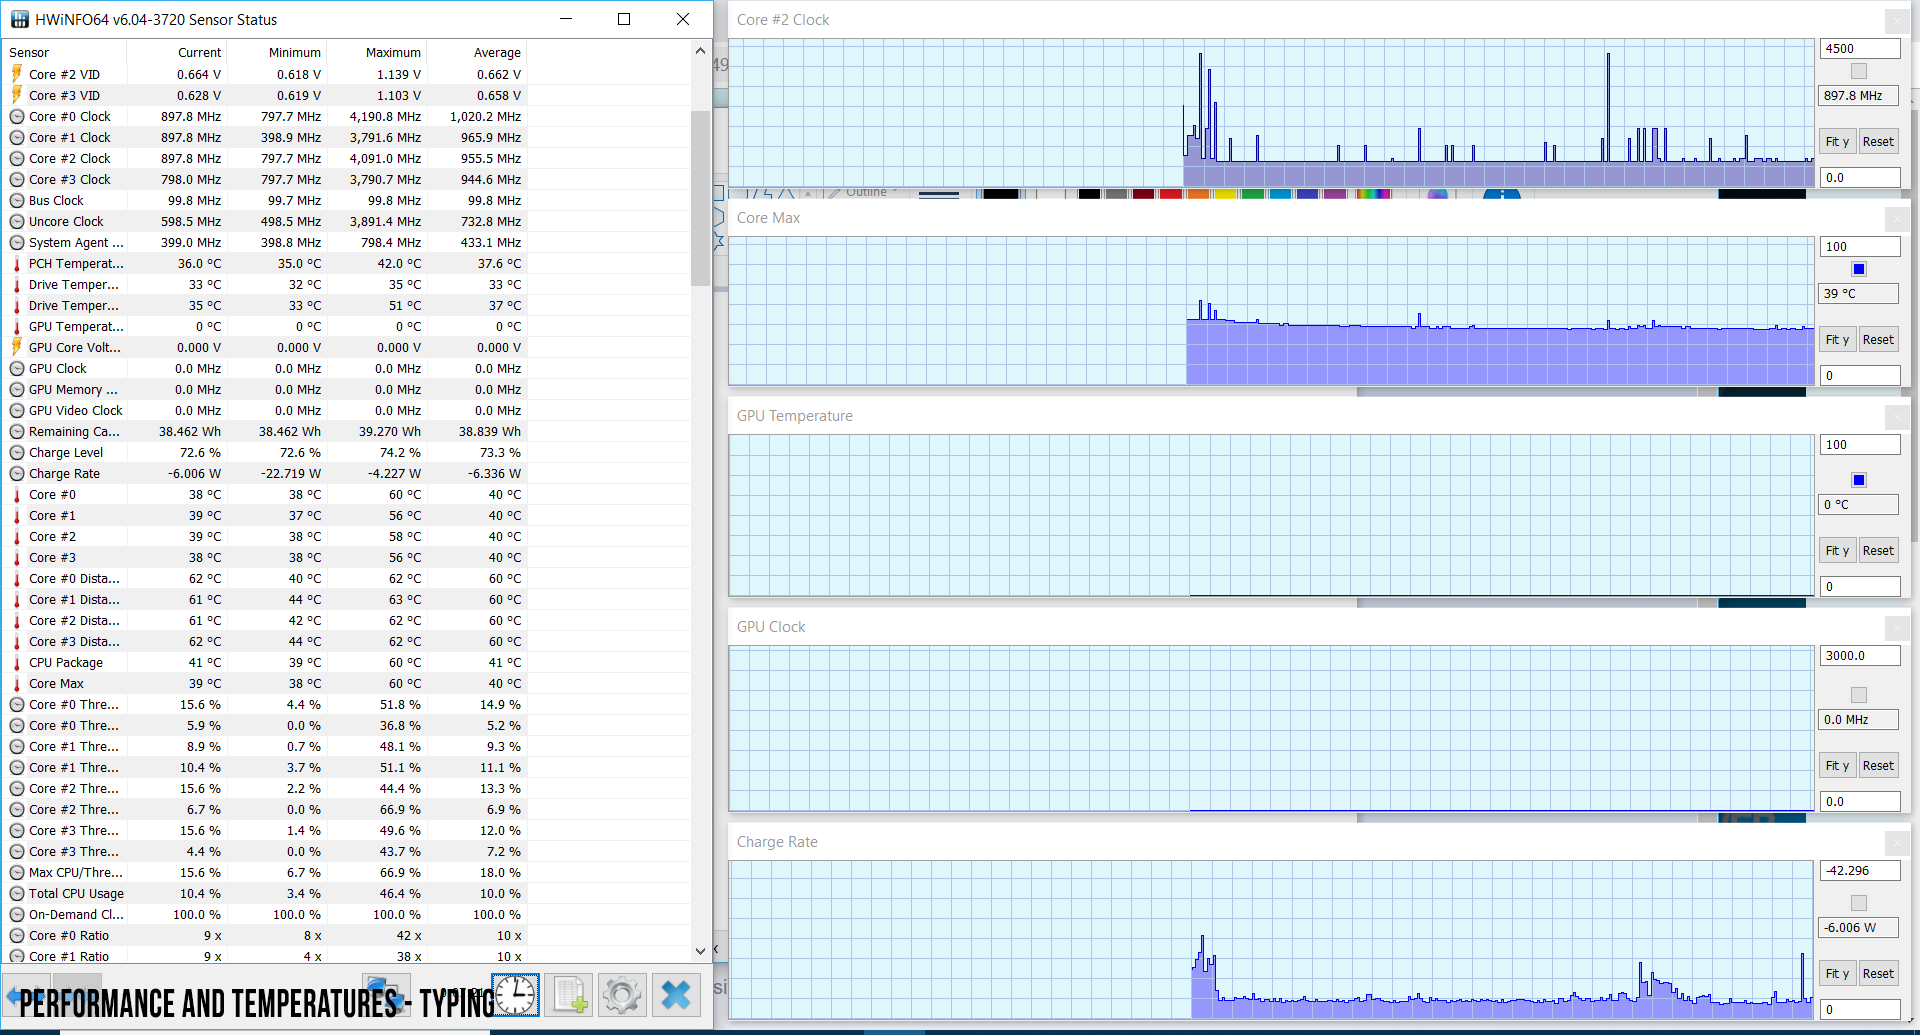Click the Minimum column header
This screenshot has height=1035, width=1920.
[277, 53]
